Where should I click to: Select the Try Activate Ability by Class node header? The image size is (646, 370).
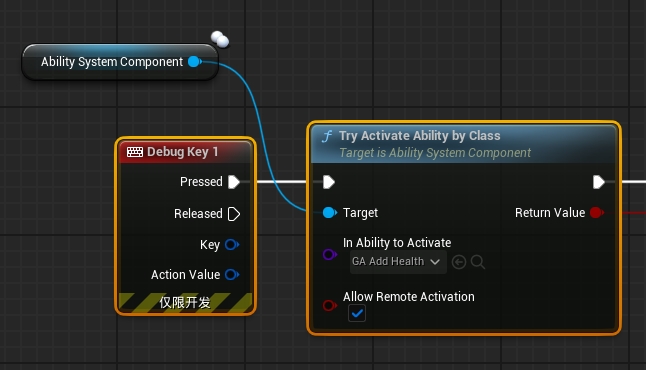(x=464, y=144)
